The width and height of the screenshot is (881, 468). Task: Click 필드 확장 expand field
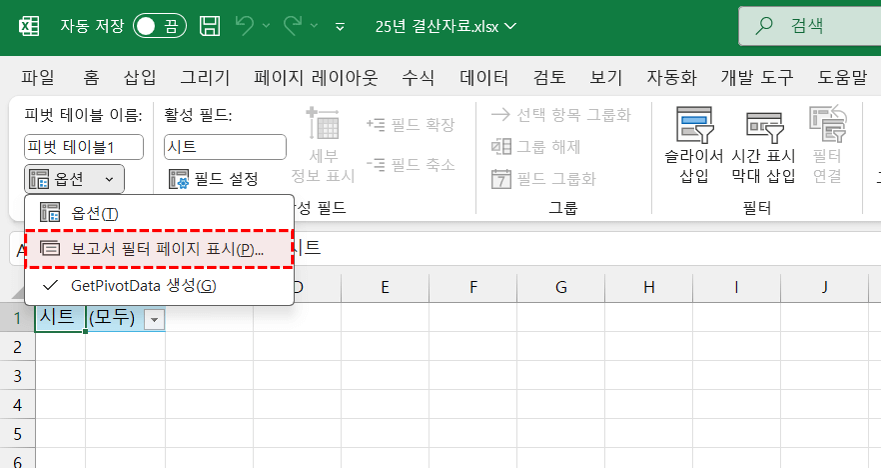tap(411, 124)
